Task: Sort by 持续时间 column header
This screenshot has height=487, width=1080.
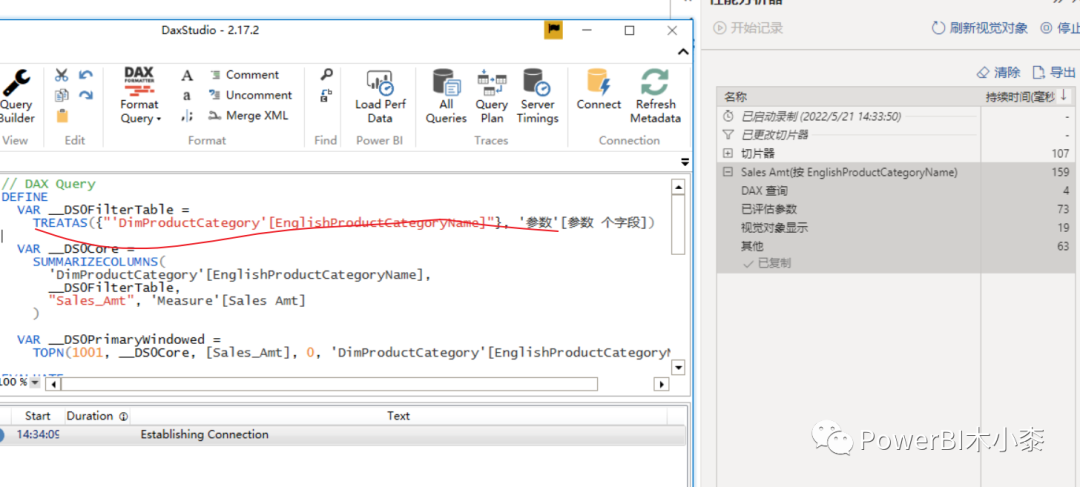Action: 1026,97
